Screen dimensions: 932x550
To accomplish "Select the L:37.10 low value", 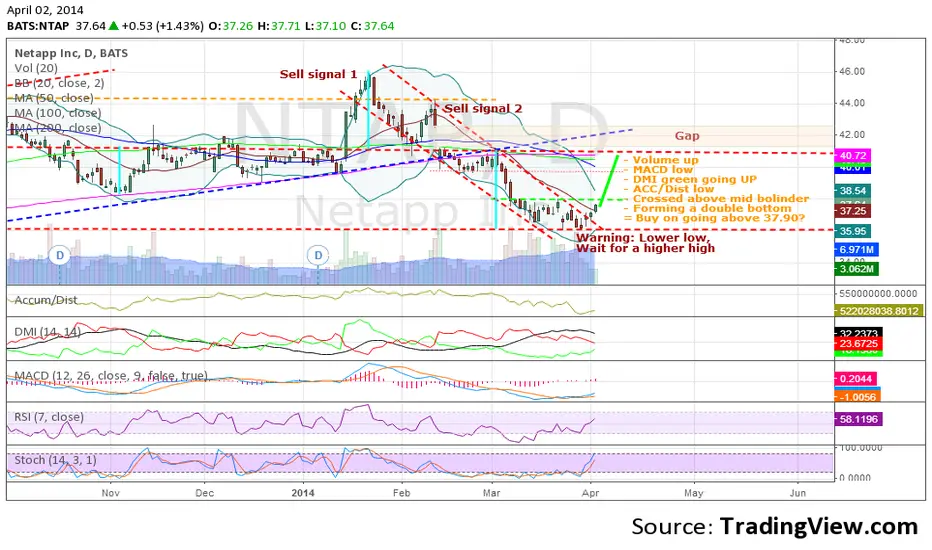I will pyautogui.click(x=326, y=26).
